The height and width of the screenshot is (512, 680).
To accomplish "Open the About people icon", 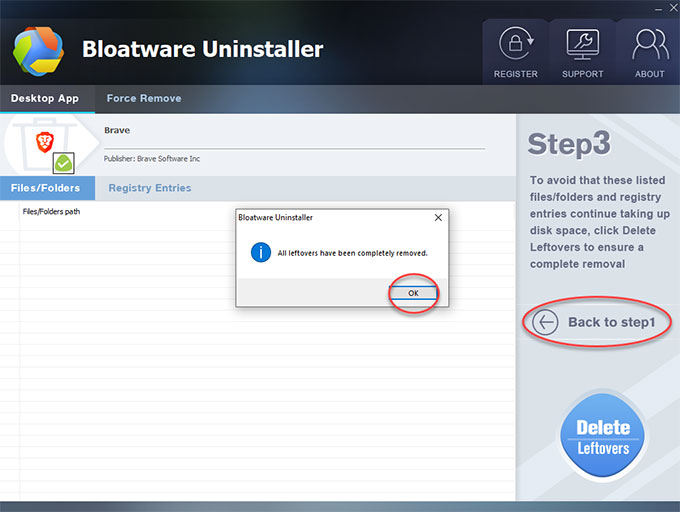I will coord(650,44).
